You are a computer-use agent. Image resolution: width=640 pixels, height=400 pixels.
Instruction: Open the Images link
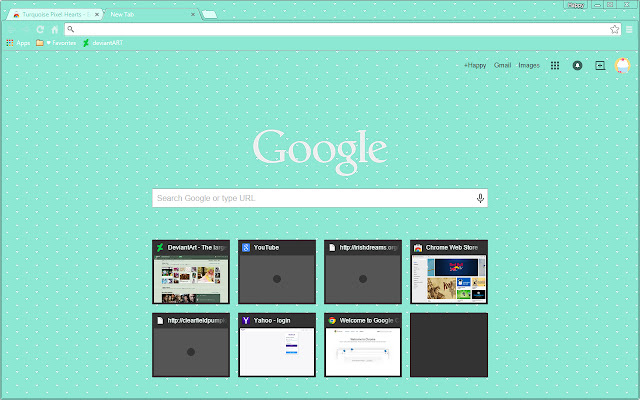point(529,65)
